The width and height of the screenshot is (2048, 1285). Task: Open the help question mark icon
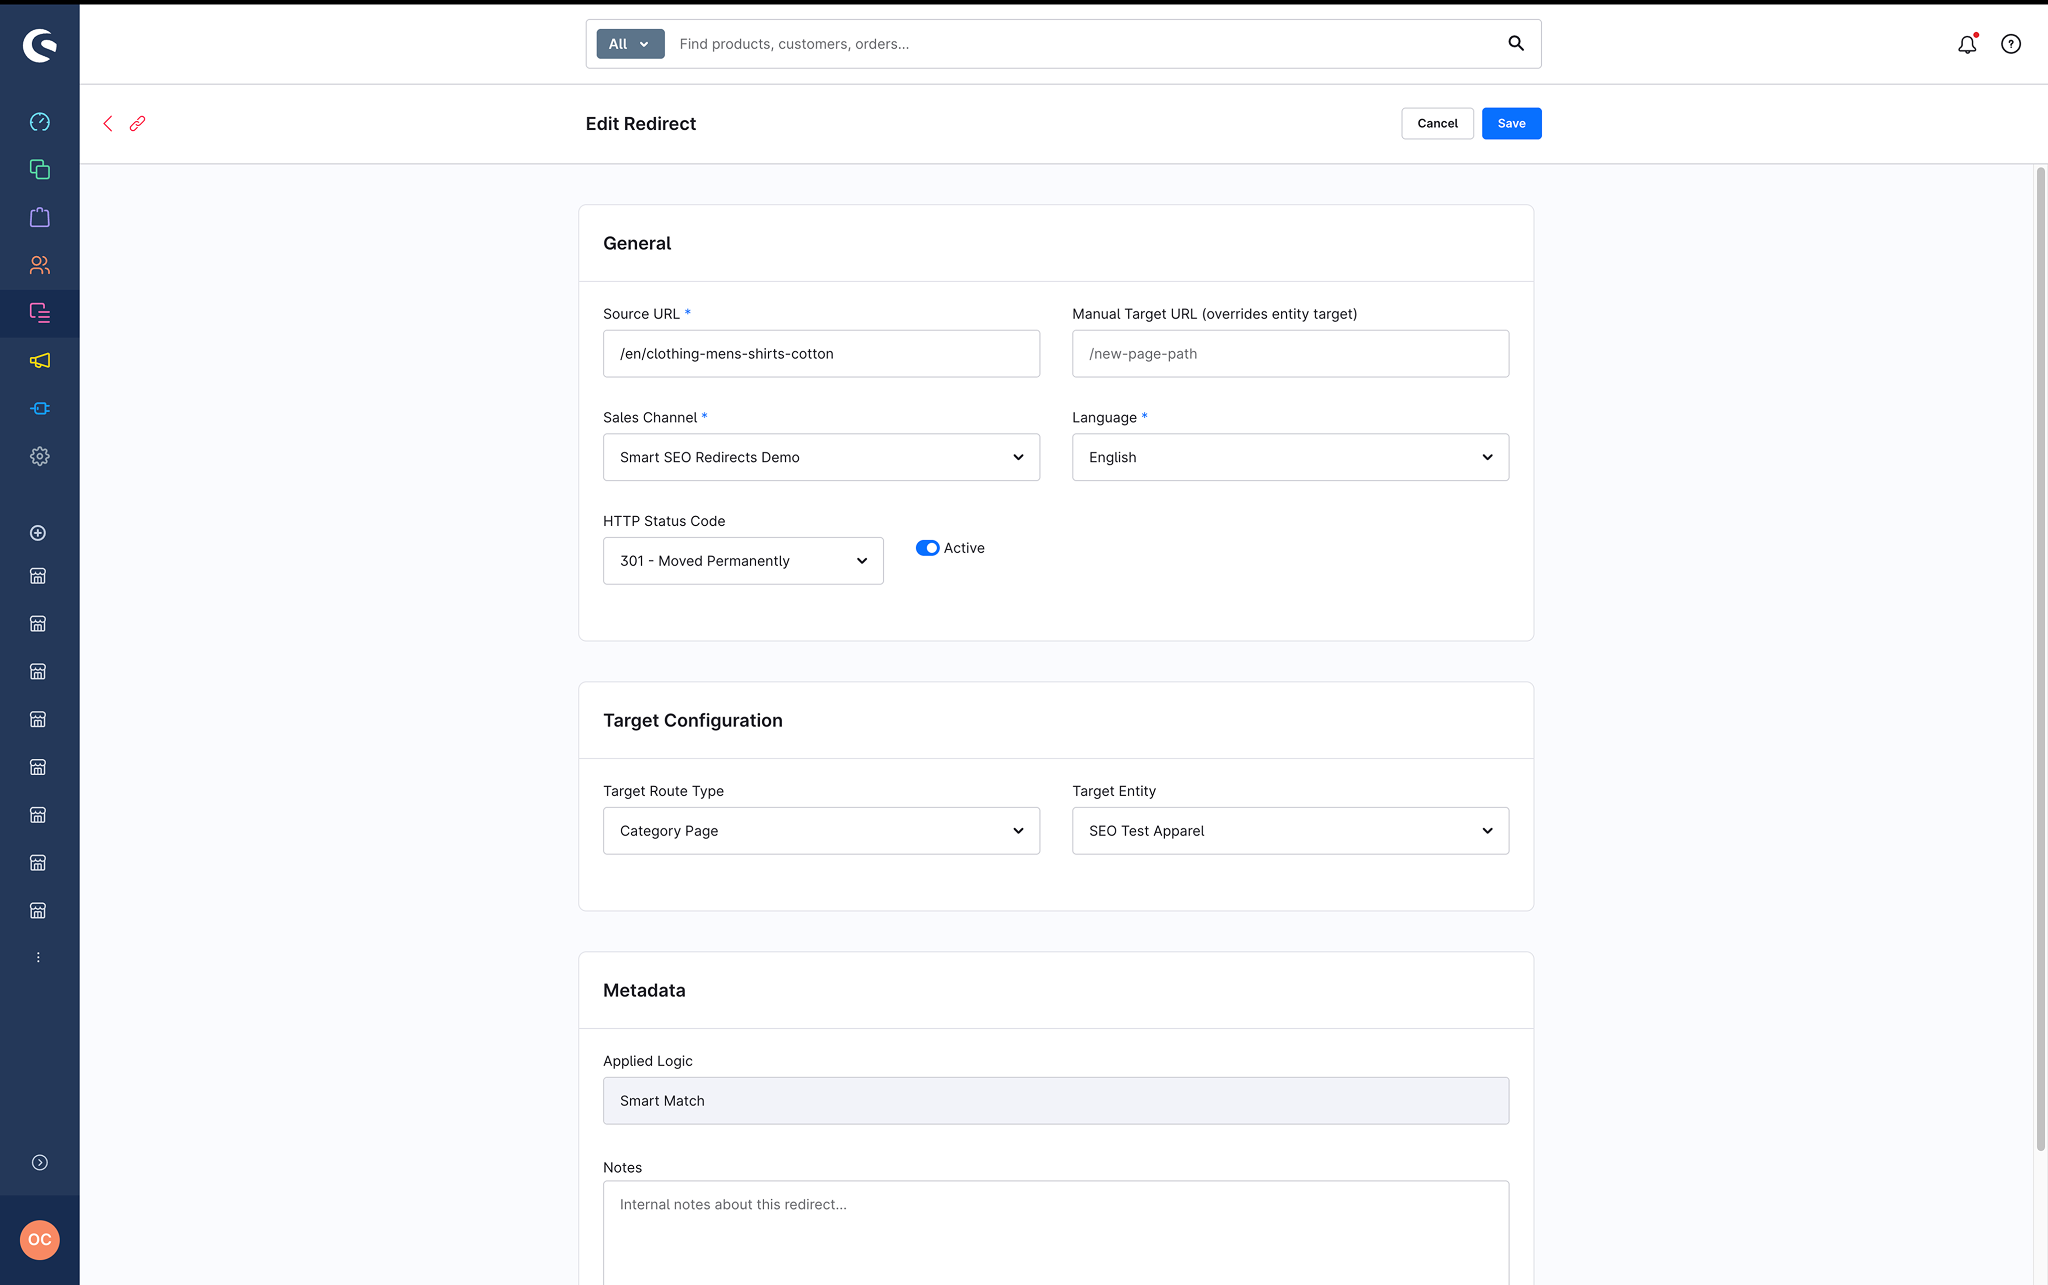[x=2011, y=44]
